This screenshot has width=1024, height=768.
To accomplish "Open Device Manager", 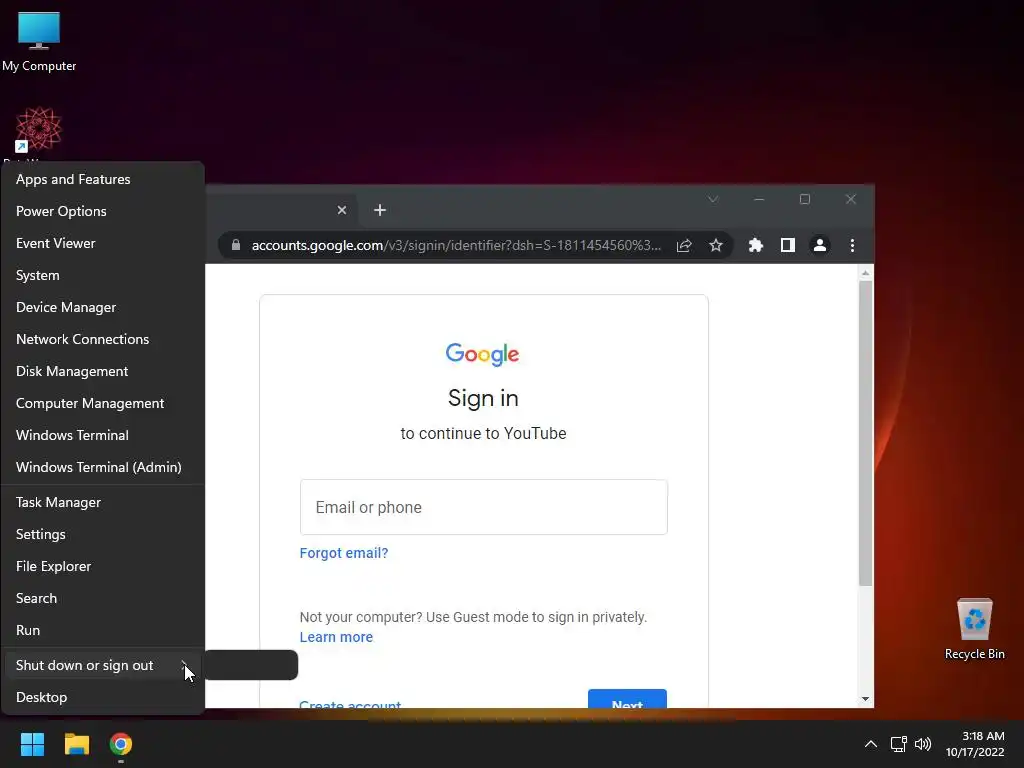I will (103, 308).
